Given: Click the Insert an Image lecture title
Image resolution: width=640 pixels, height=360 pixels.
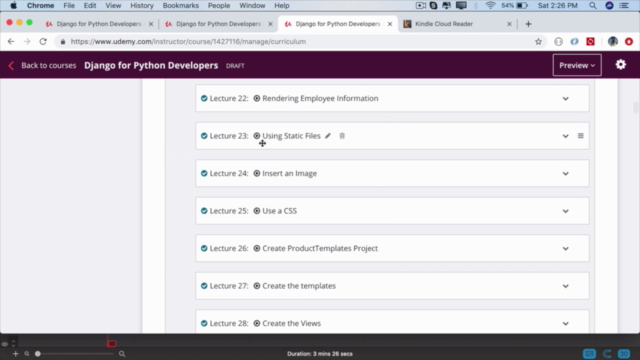Looking at the screenshot, I should 289,173.
